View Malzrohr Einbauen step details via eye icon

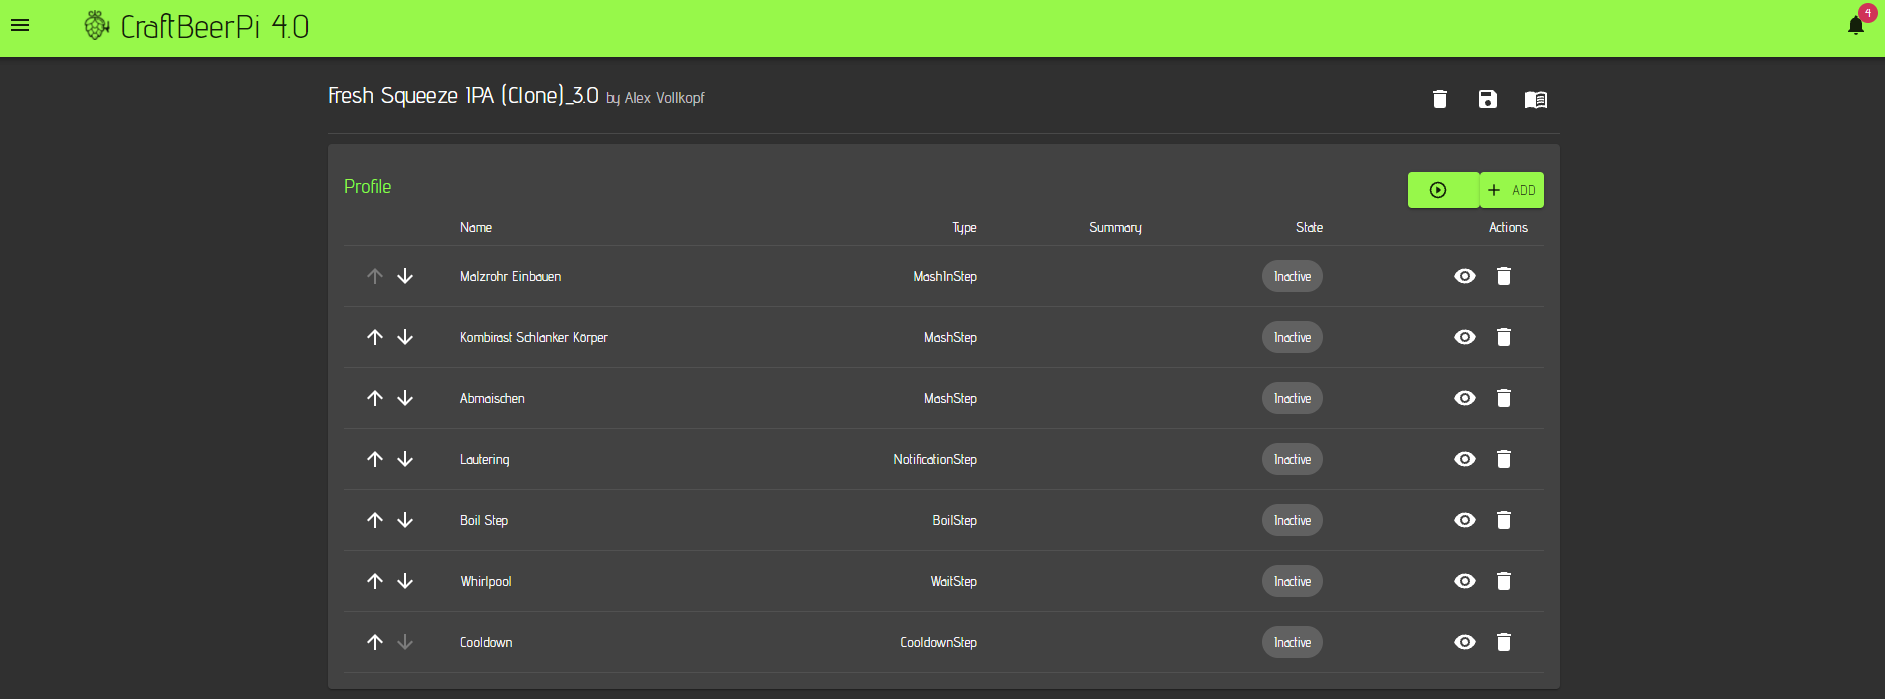point(1464,276)
